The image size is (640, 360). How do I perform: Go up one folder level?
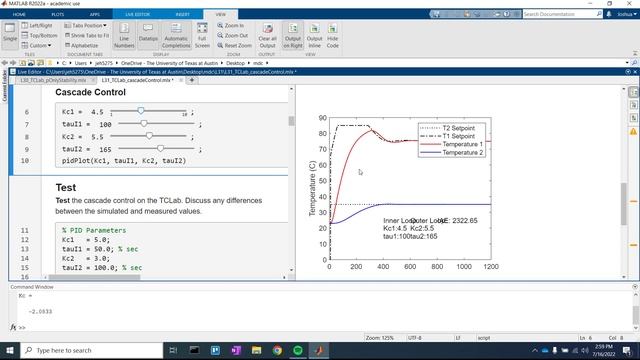click(22, 63)
